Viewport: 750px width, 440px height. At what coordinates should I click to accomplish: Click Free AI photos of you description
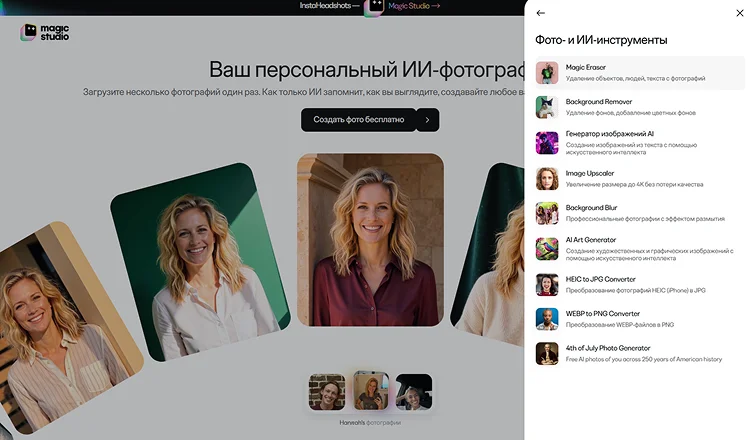pos(644,359)
